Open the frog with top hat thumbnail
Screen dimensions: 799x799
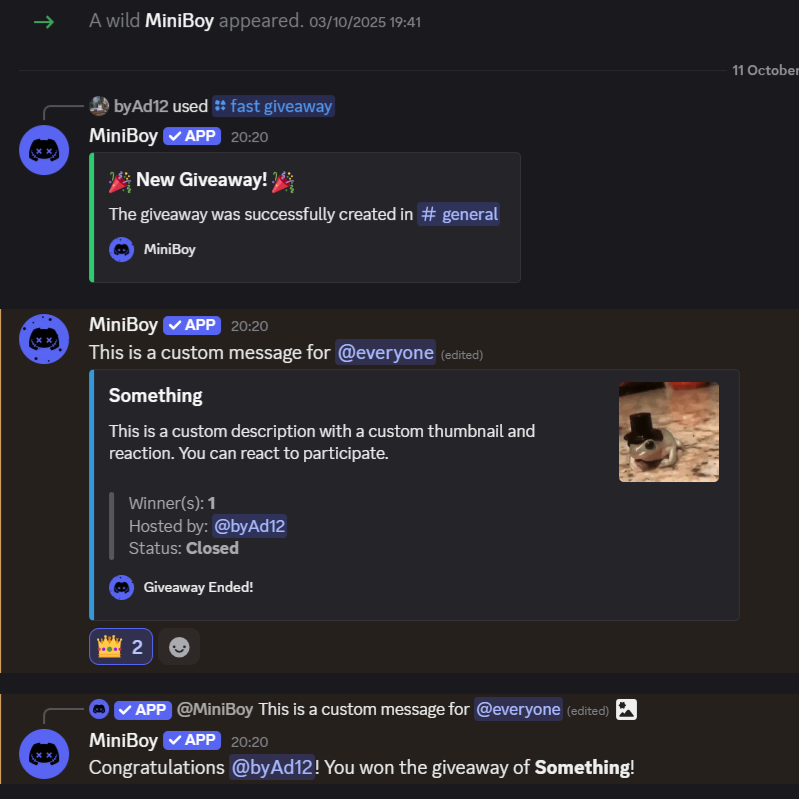pyautogui.click(x=668, y=432)
